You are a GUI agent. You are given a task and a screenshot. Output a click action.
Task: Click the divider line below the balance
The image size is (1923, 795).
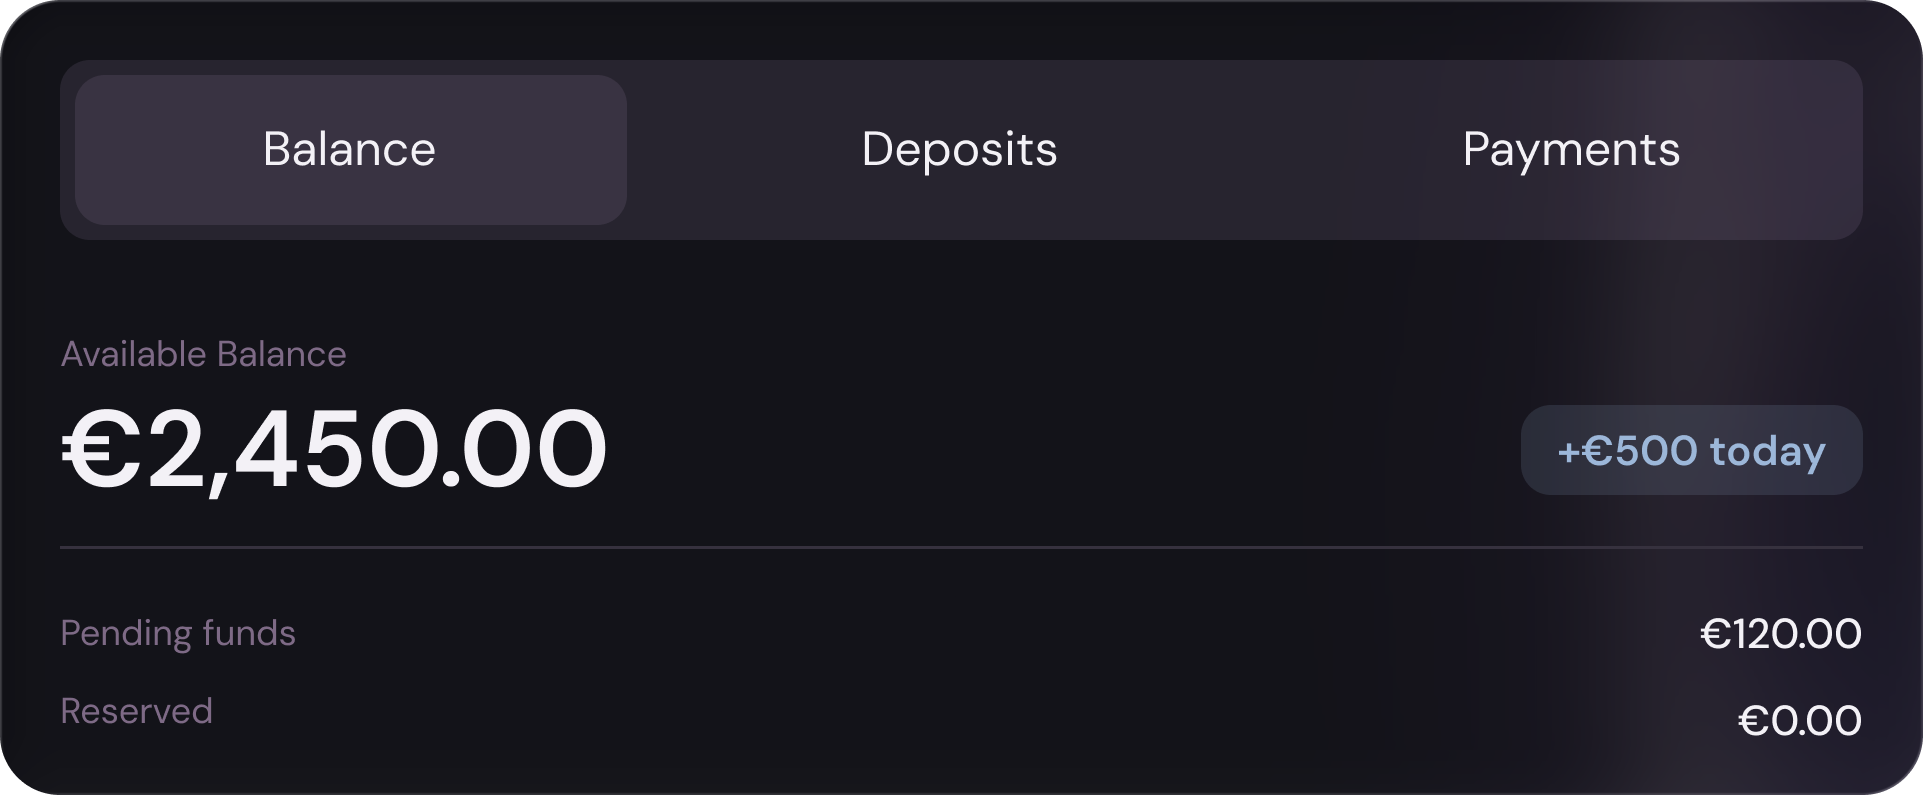(961, 548)
